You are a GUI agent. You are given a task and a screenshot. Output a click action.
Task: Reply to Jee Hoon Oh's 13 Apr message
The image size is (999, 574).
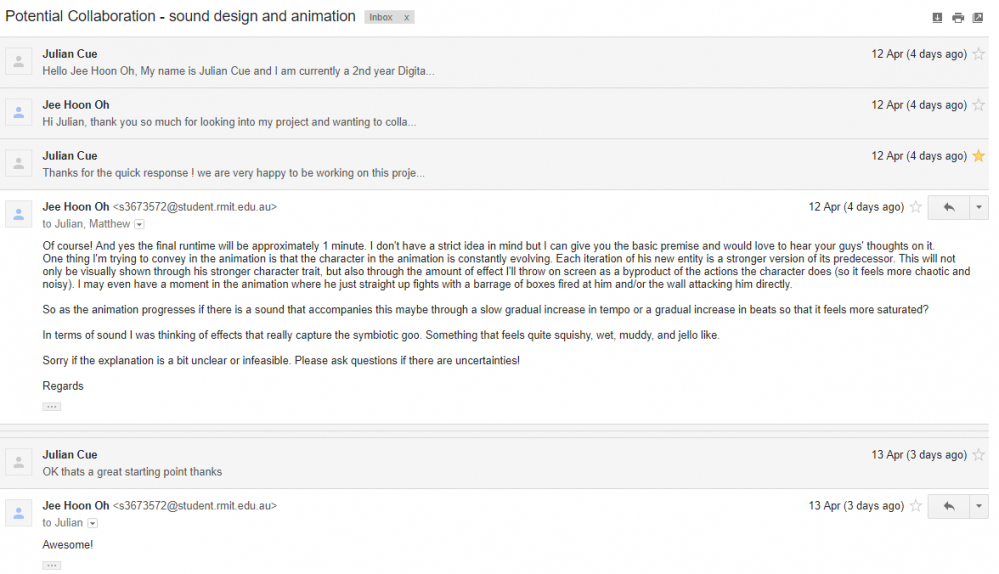tap(949, 506)
